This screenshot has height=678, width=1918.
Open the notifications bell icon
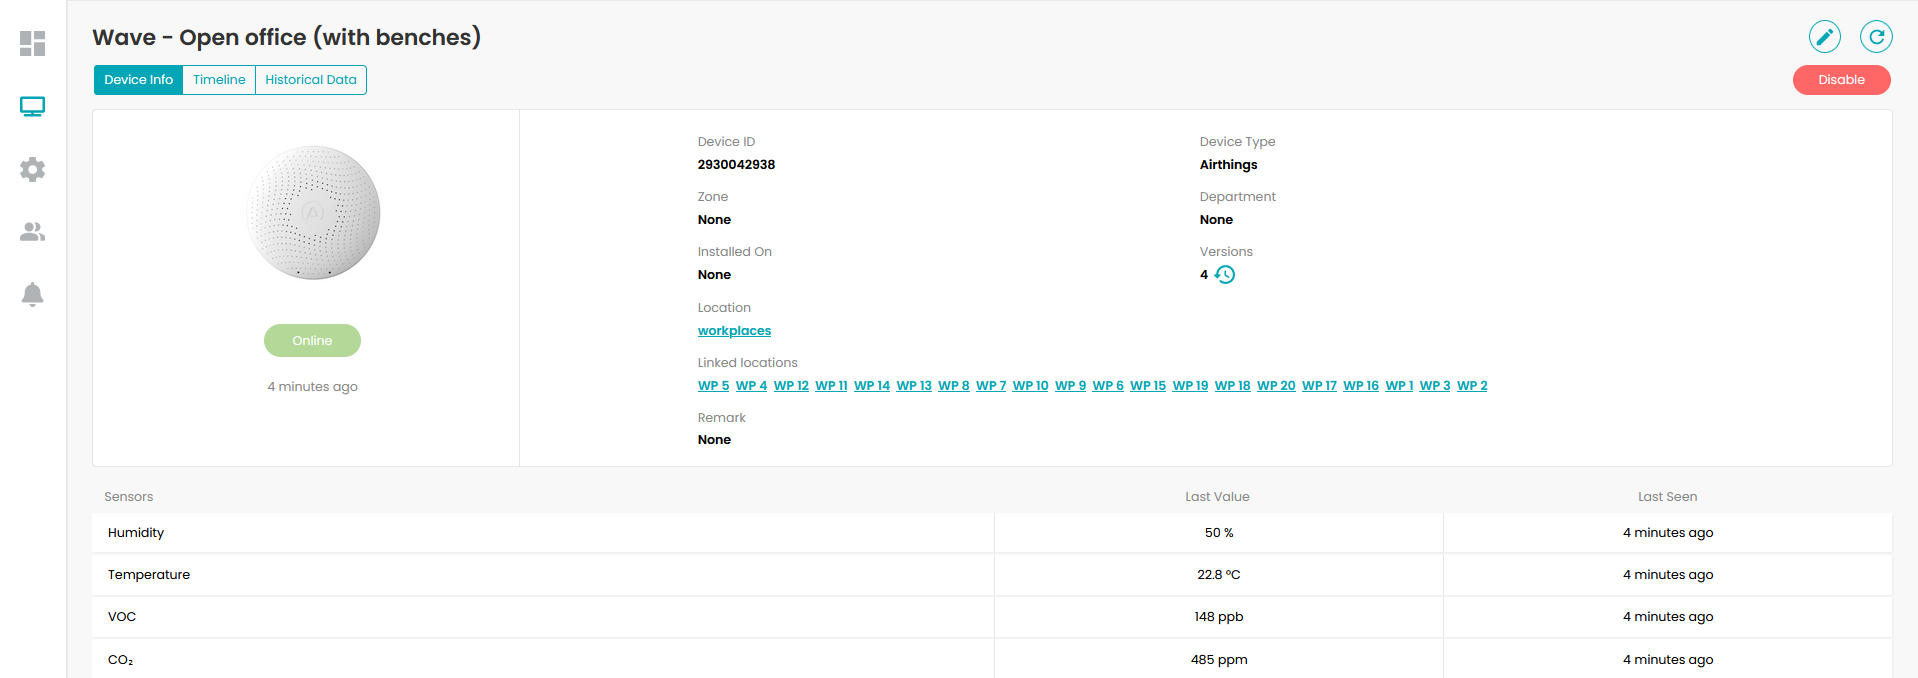click(32, 294)
